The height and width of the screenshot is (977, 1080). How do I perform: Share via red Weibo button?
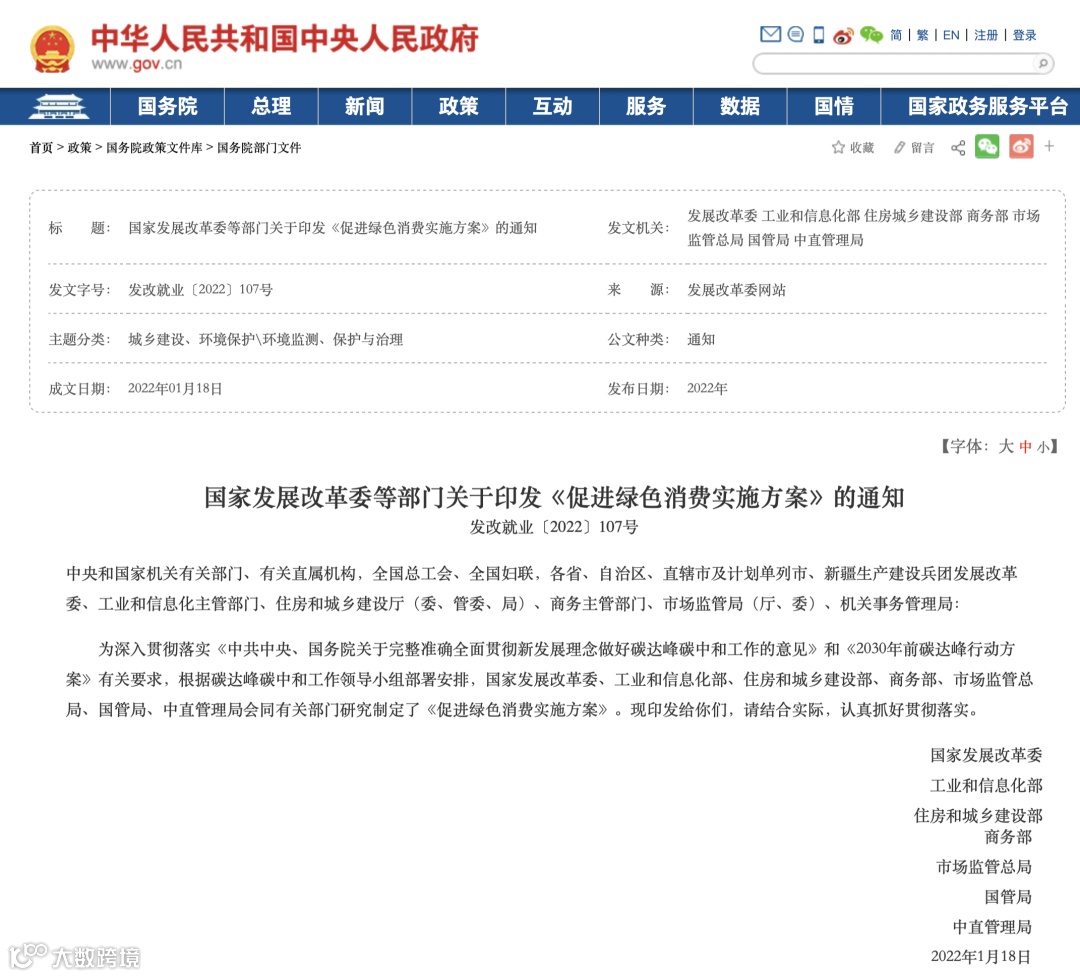tap(1021, 147)
